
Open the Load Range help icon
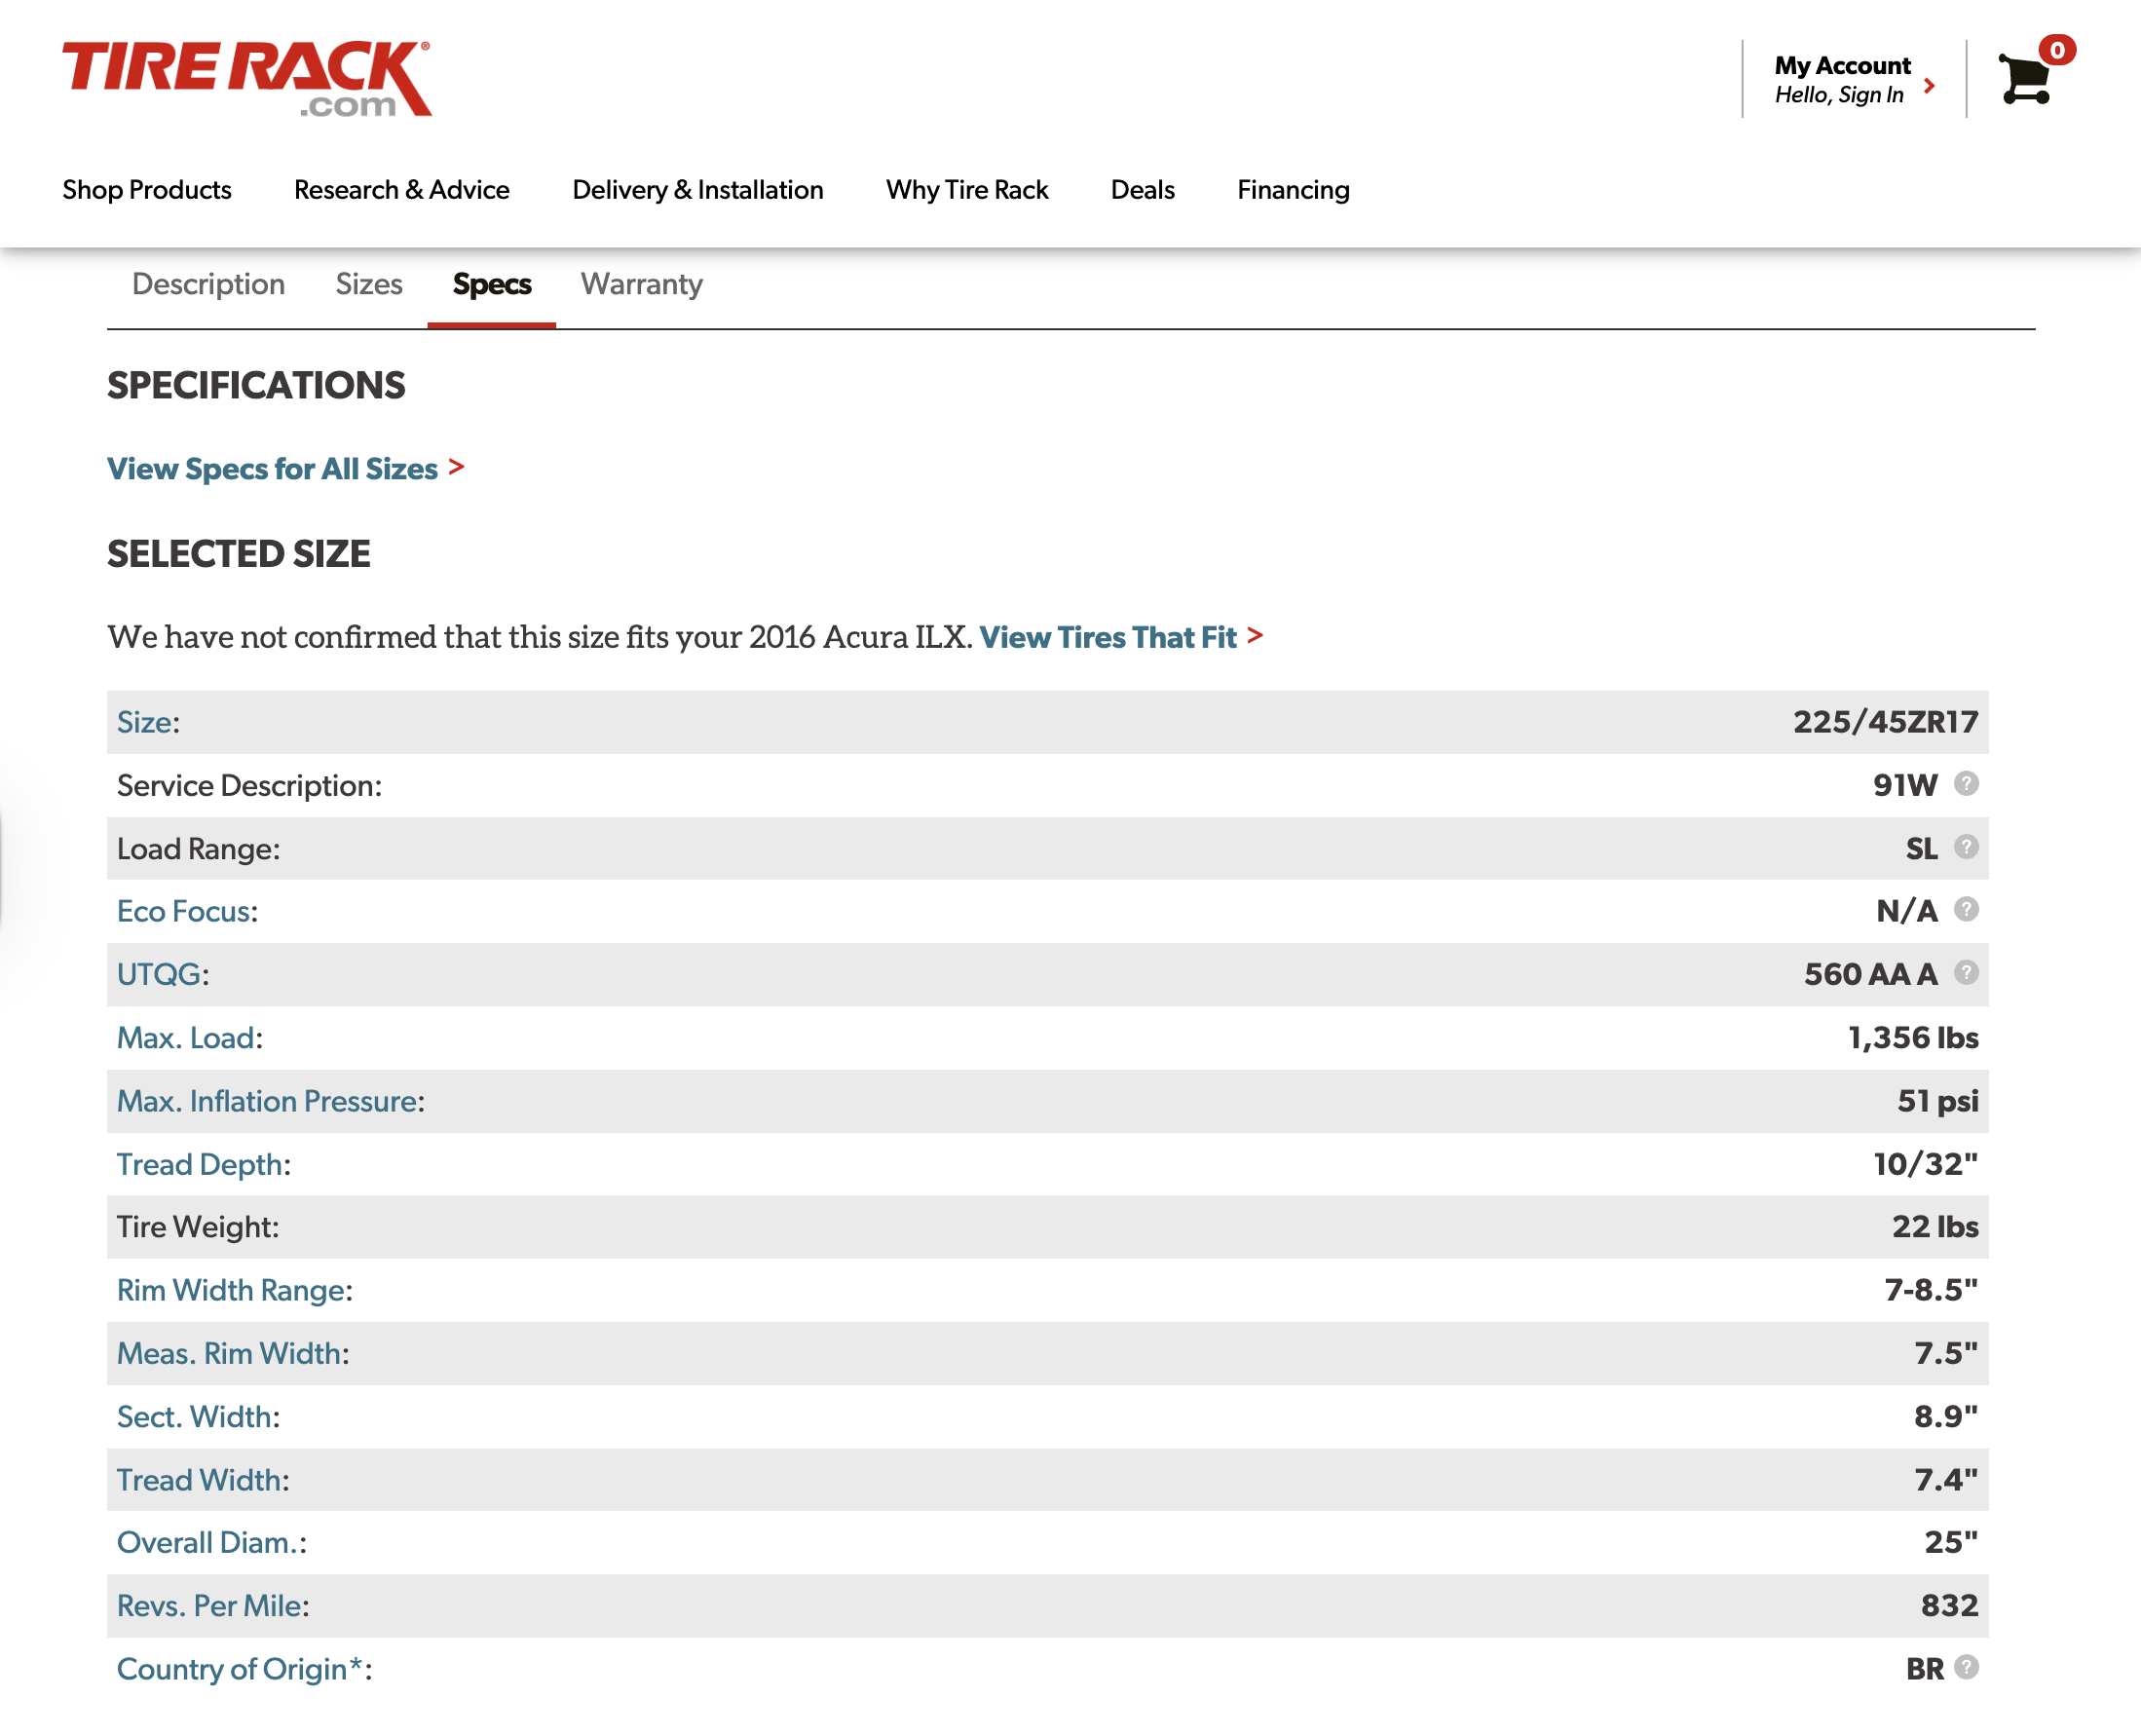[1965, 849]
